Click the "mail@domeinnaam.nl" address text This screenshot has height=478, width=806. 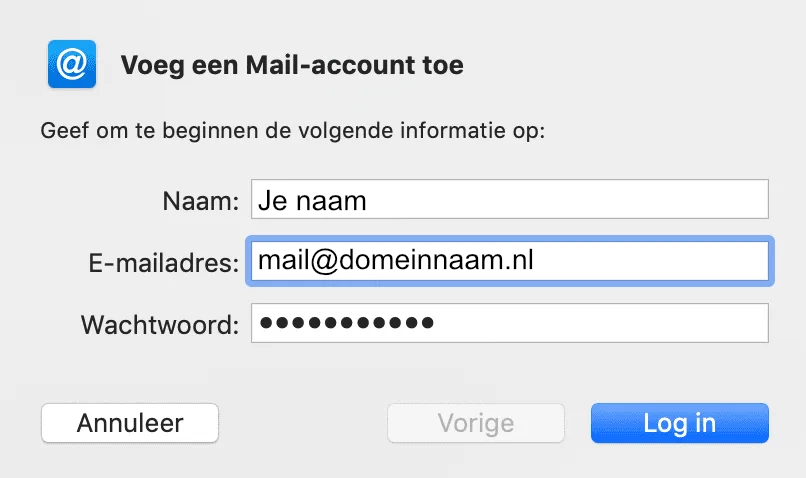click(x=395, y=262)
